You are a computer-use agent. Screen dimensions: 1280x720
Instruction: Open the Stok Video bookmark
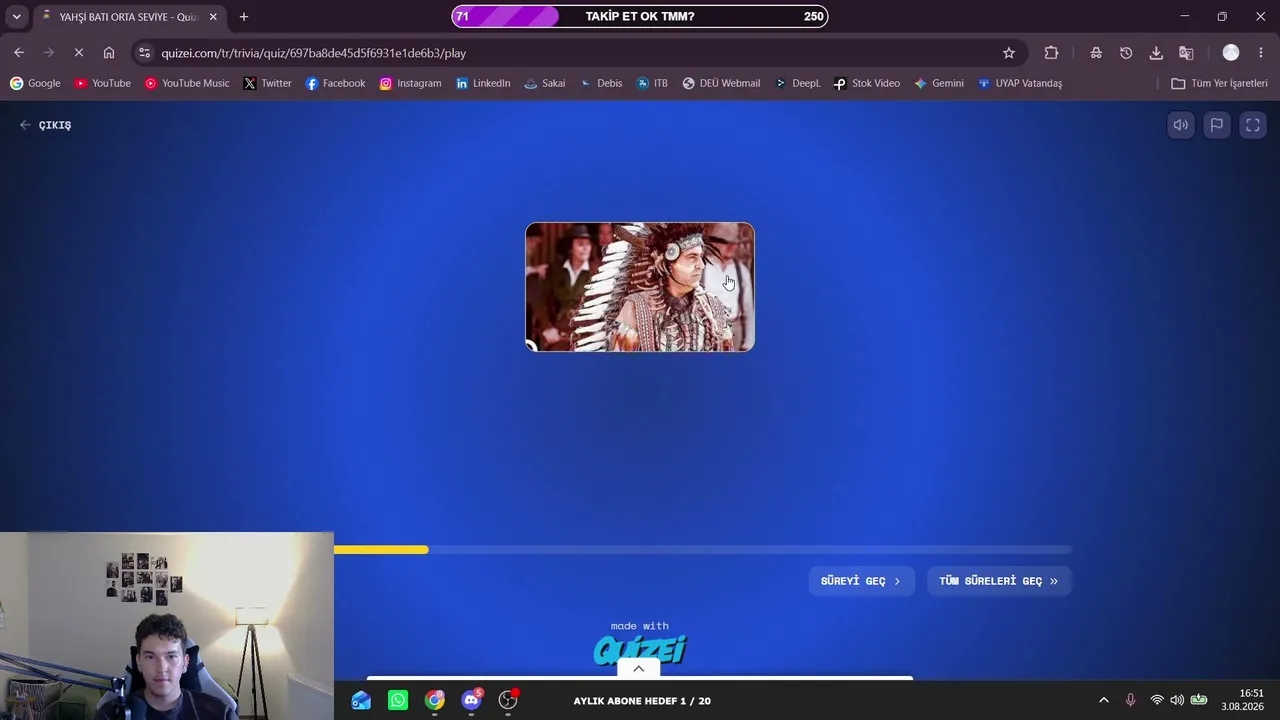[867, 83]
